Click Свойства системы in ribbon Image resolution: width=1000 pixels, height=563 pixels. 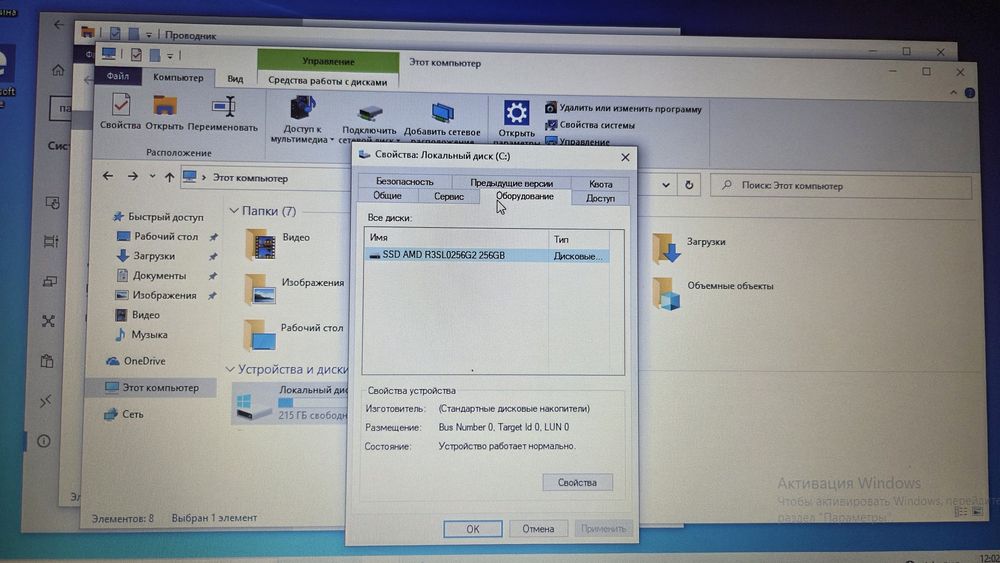click(590, 125)
